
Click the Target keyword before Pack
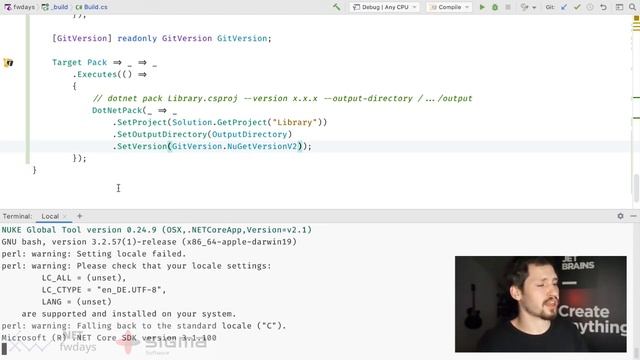67,62
